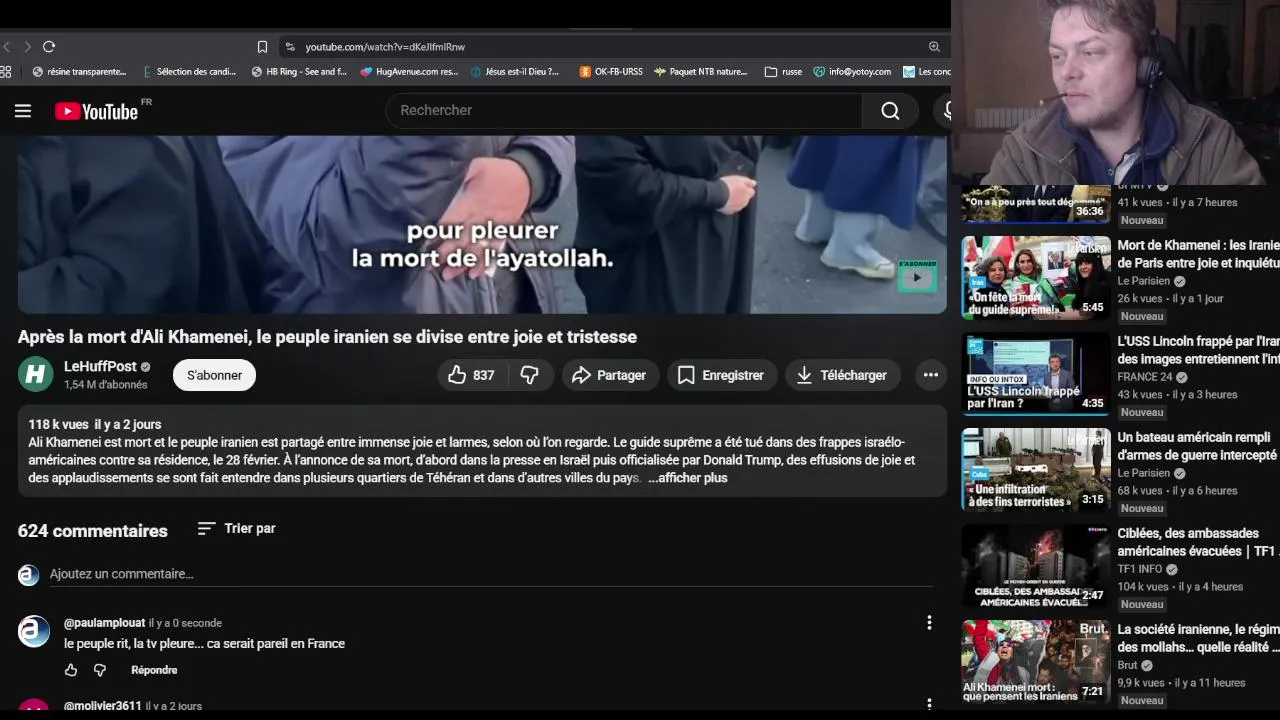Open the USS Lincoln 4:35 thumbnail
The width and height of the screenshot is (1280, 720).
coord(1036,373)
